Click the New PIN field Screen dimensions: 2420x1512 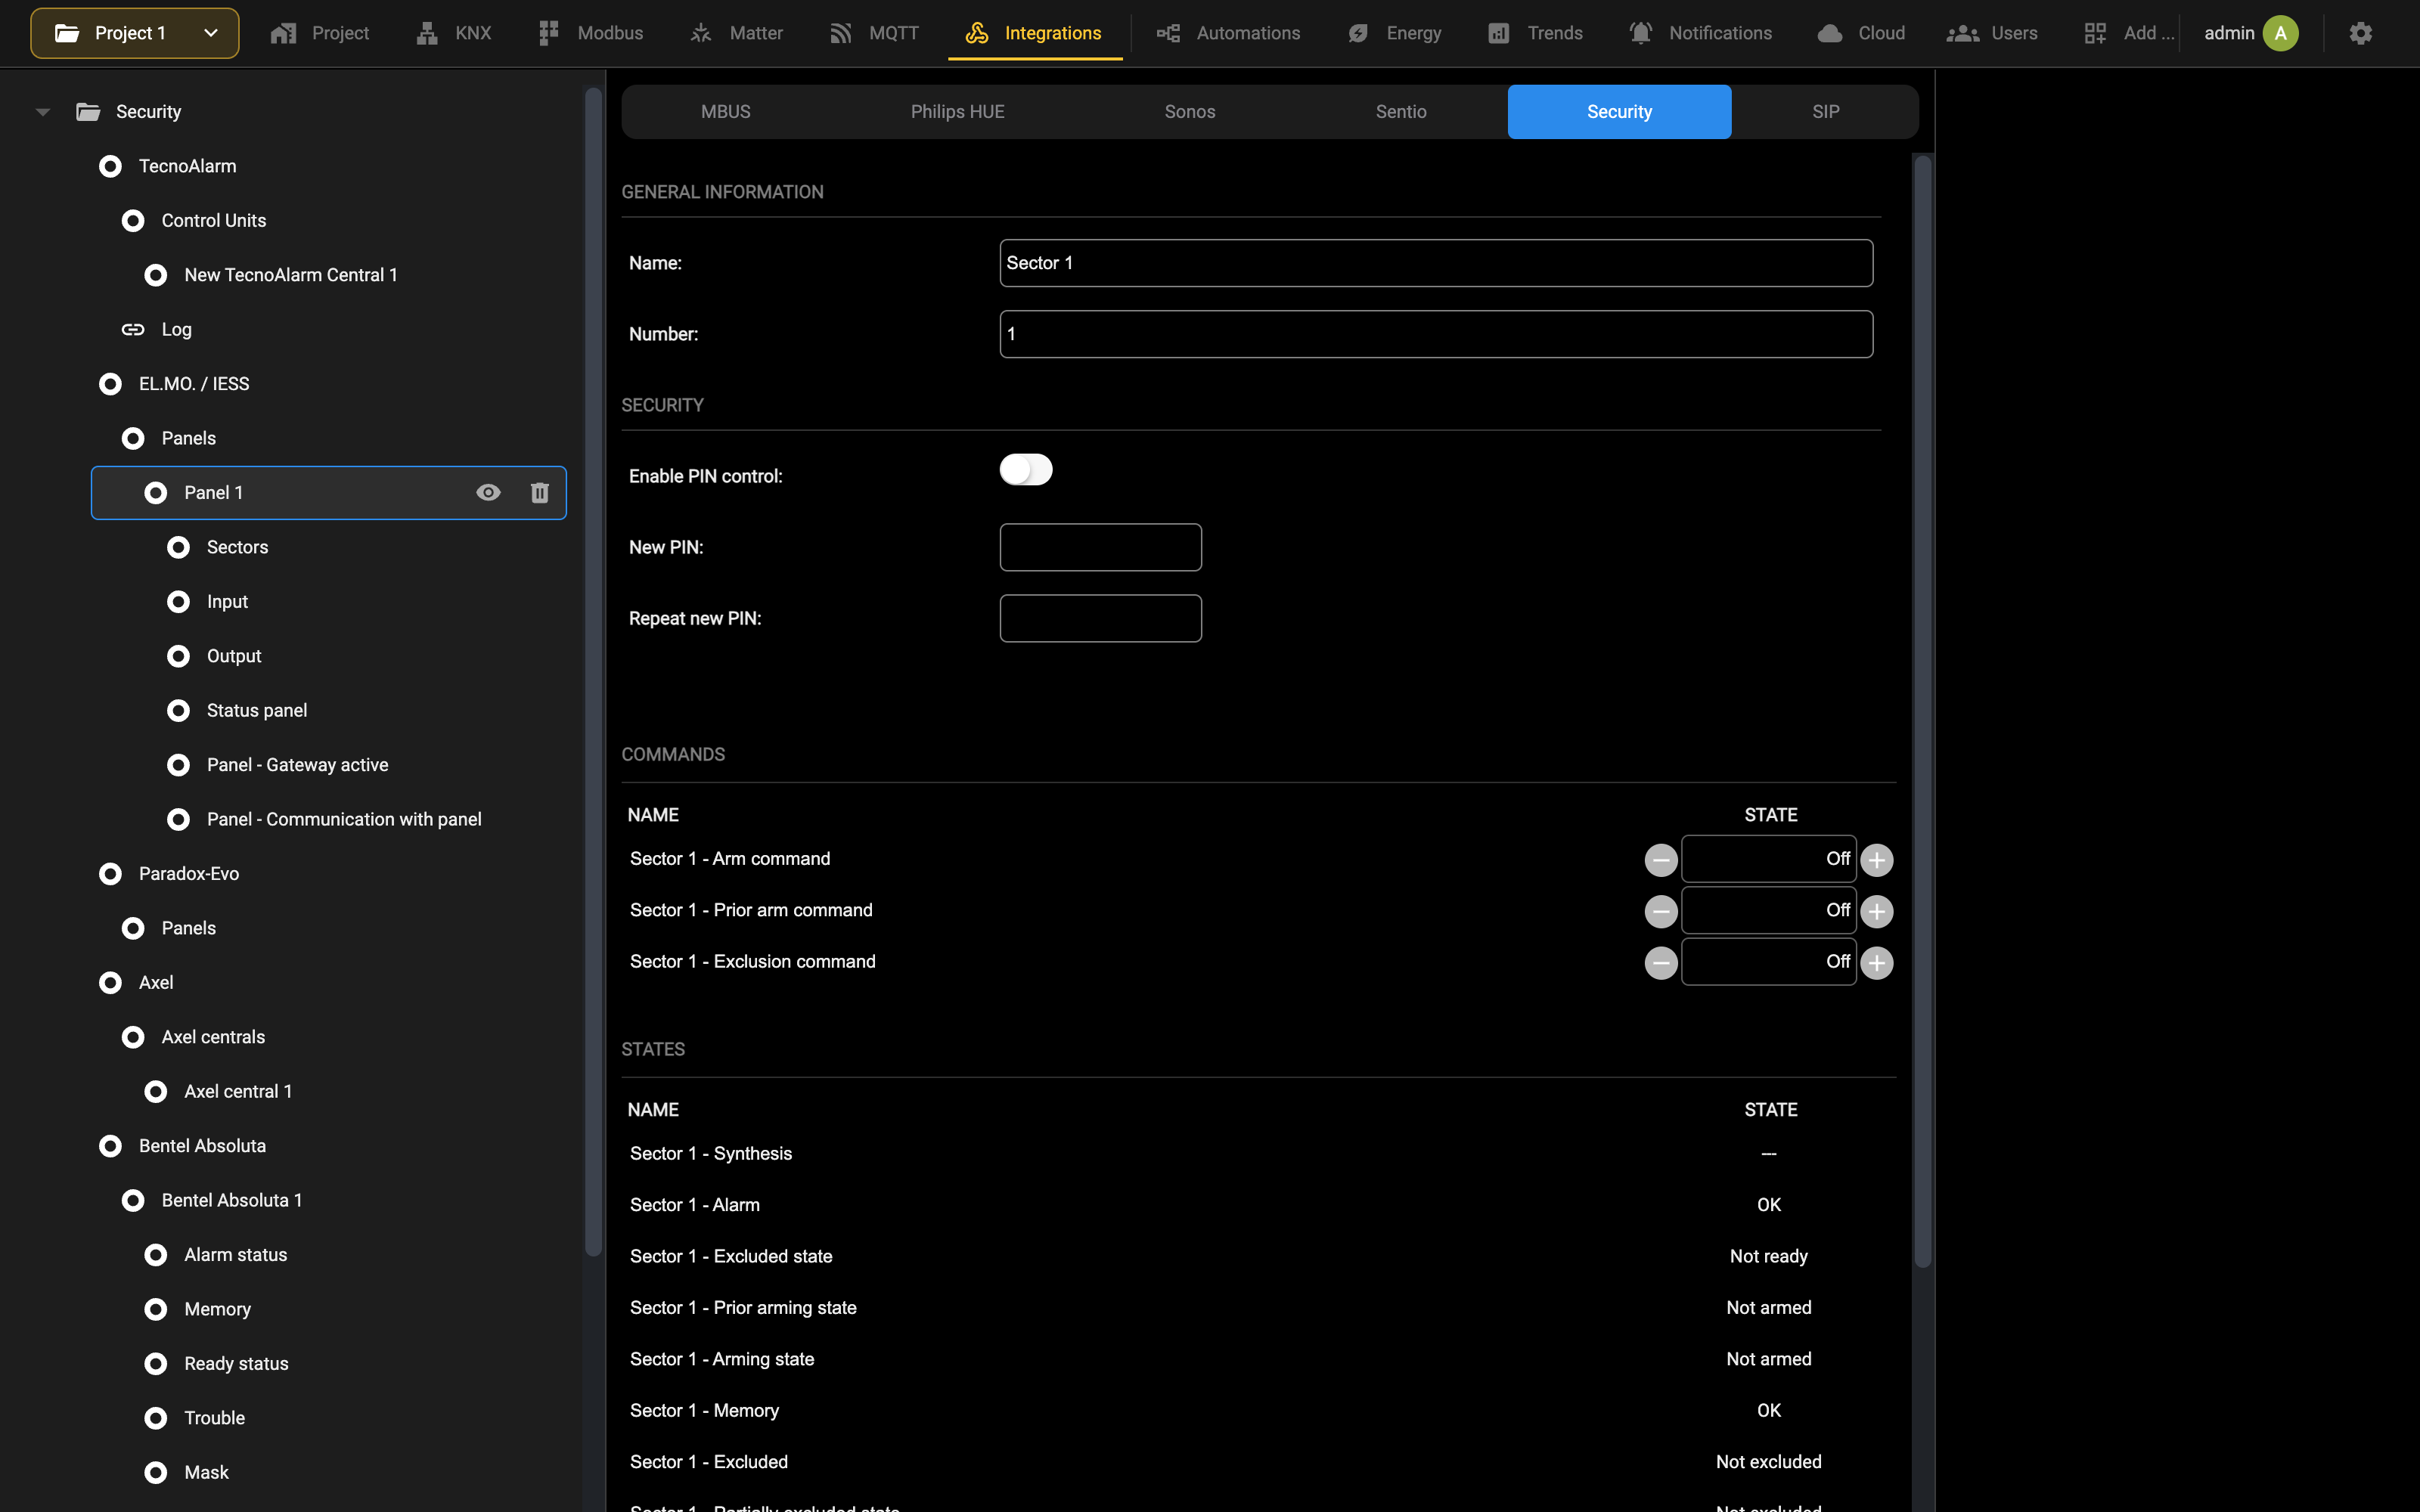pyautogui.click(x=1100, y=547)
